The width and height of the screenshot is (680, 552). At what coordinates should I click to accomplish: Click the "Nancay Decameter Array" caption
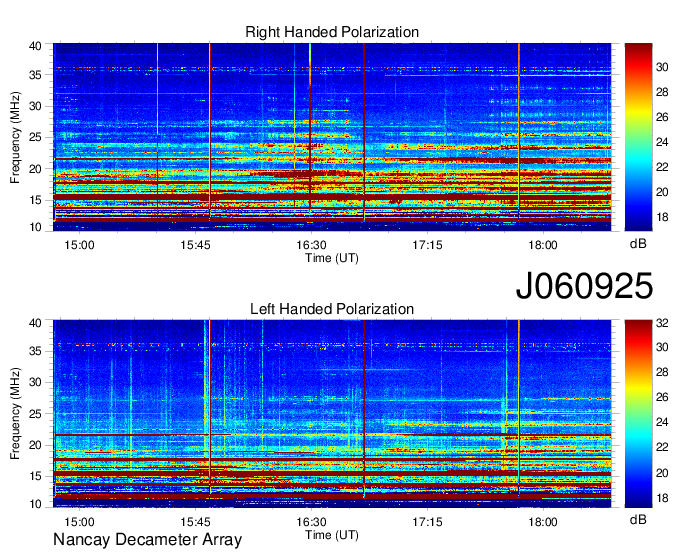147,540
